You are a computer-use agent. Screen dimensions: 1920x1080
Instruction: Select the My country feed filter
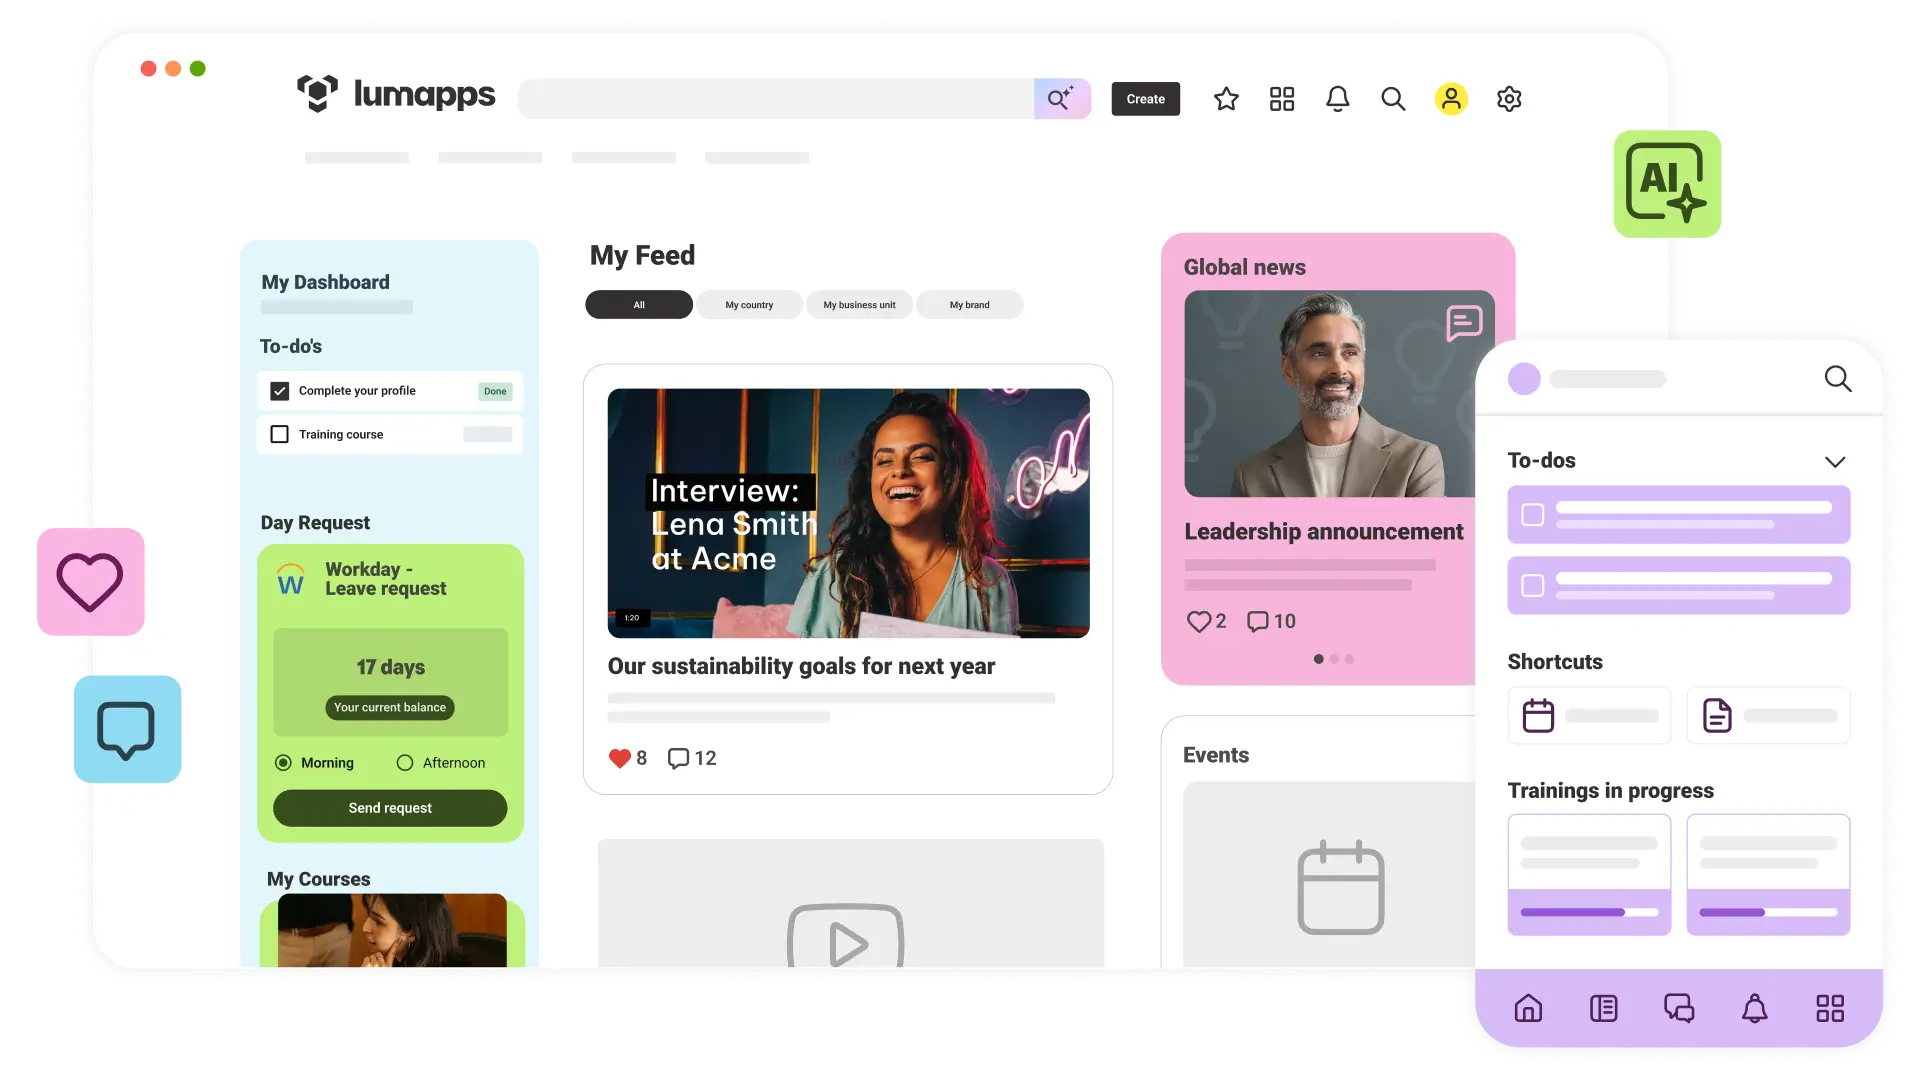tap(749, 305)
